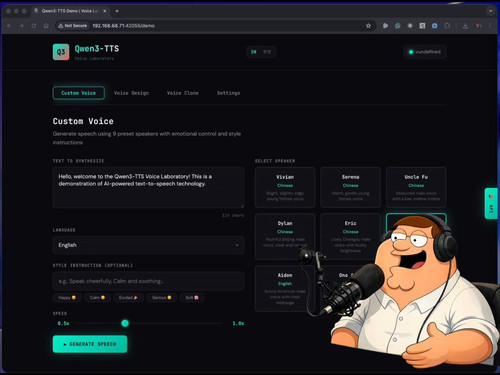This screenshot has width=500, height=375.
Task: Open the browser home icon
Action: [46, 26]
